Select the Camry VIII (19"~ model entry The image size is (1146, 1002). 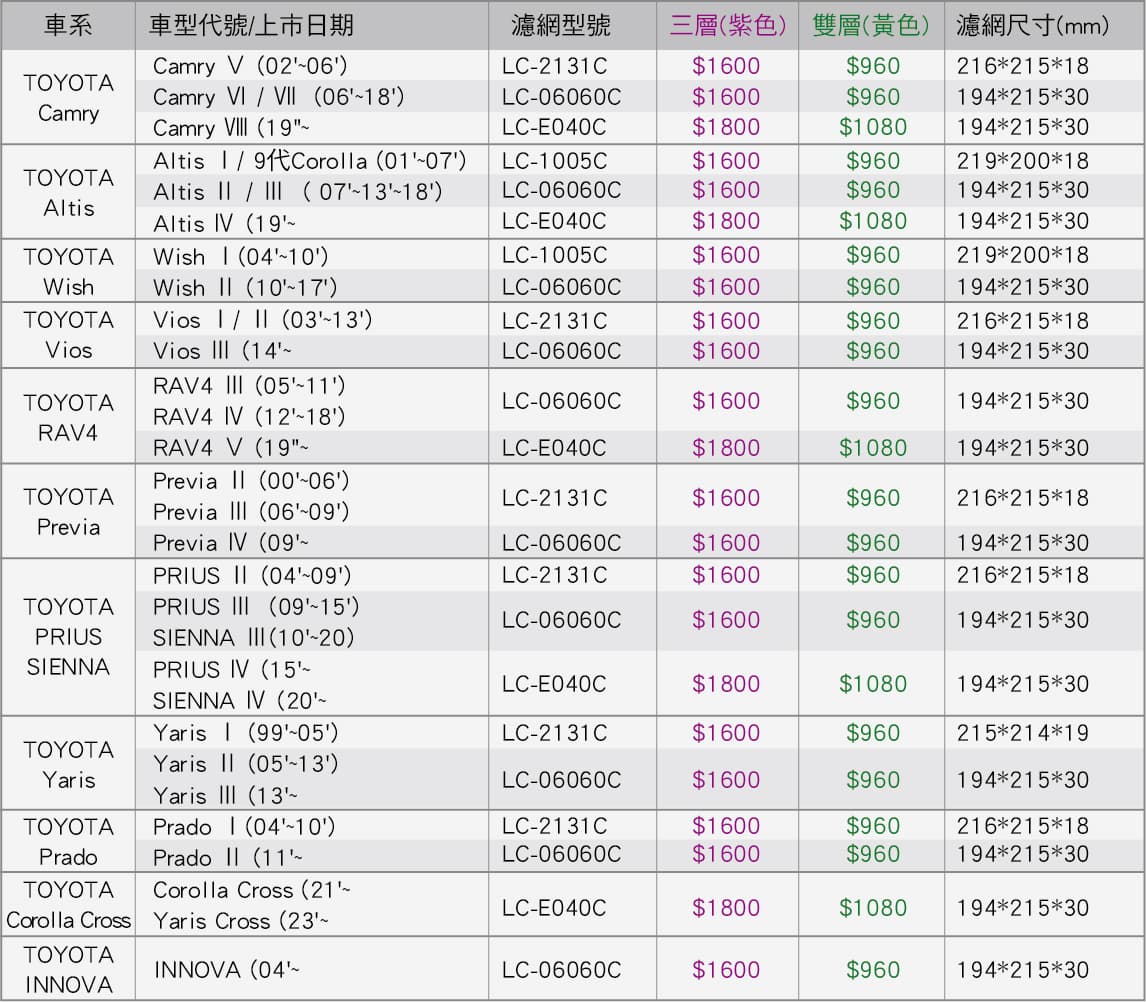pyautogui.click(x=231, y=128)
